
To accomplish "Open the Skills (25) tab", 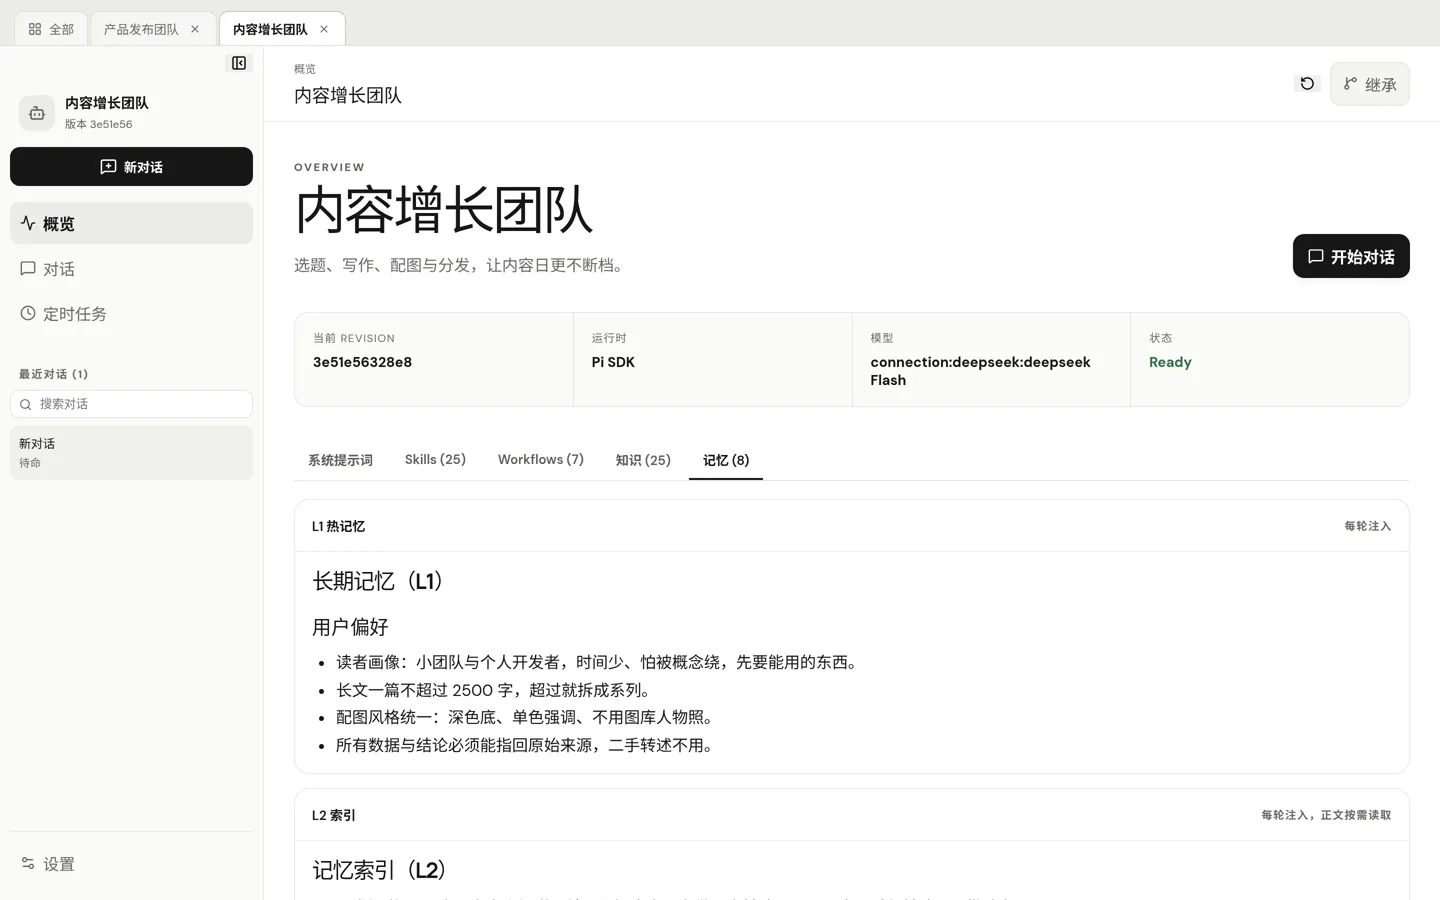I will (x=435, y=460).
